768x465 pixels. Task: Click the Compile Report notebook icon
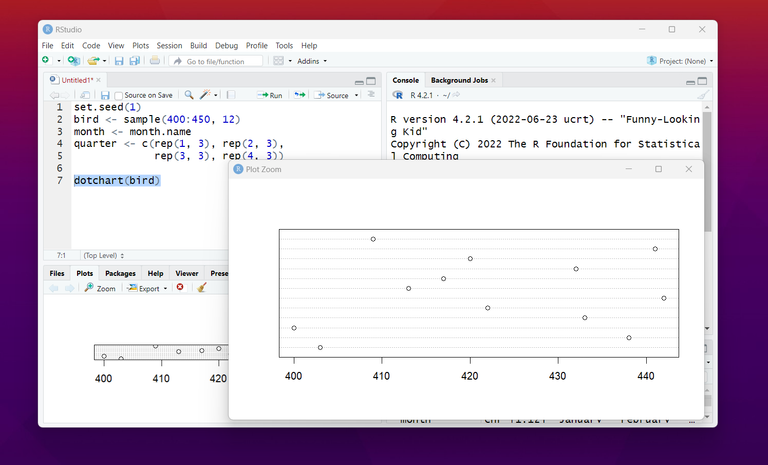(x=231, y=95)
